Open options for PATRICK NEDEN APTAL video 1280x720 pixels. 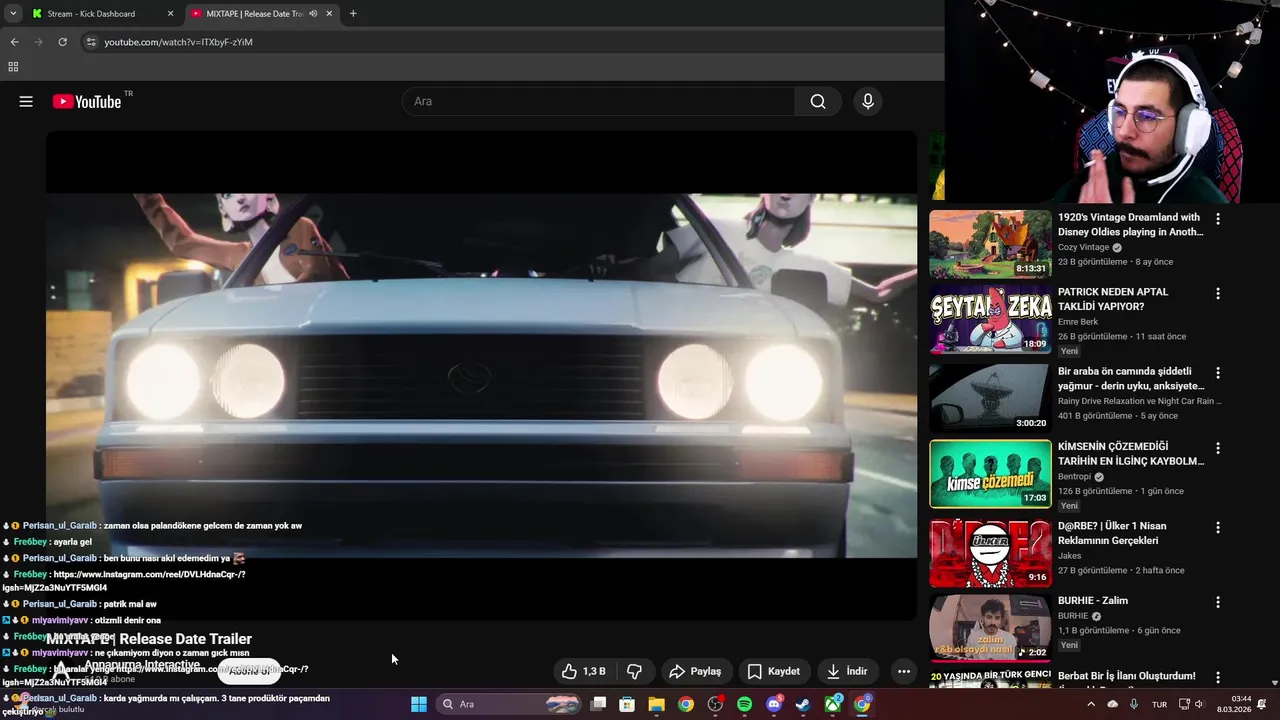(1218, 294)
